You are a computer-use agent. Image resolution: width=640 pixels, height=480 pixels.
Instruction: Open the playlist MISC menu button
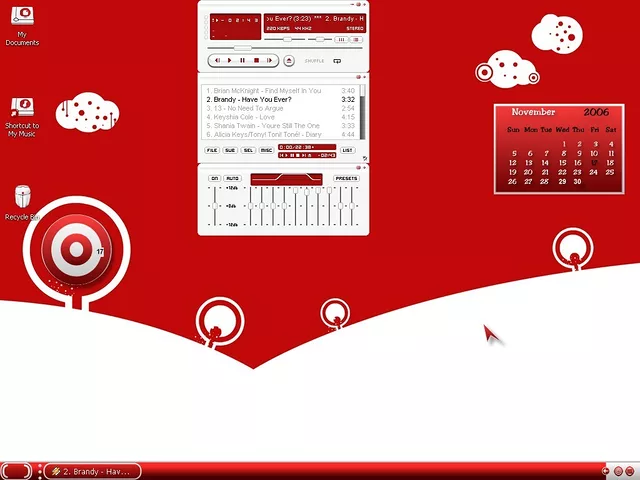266,150
